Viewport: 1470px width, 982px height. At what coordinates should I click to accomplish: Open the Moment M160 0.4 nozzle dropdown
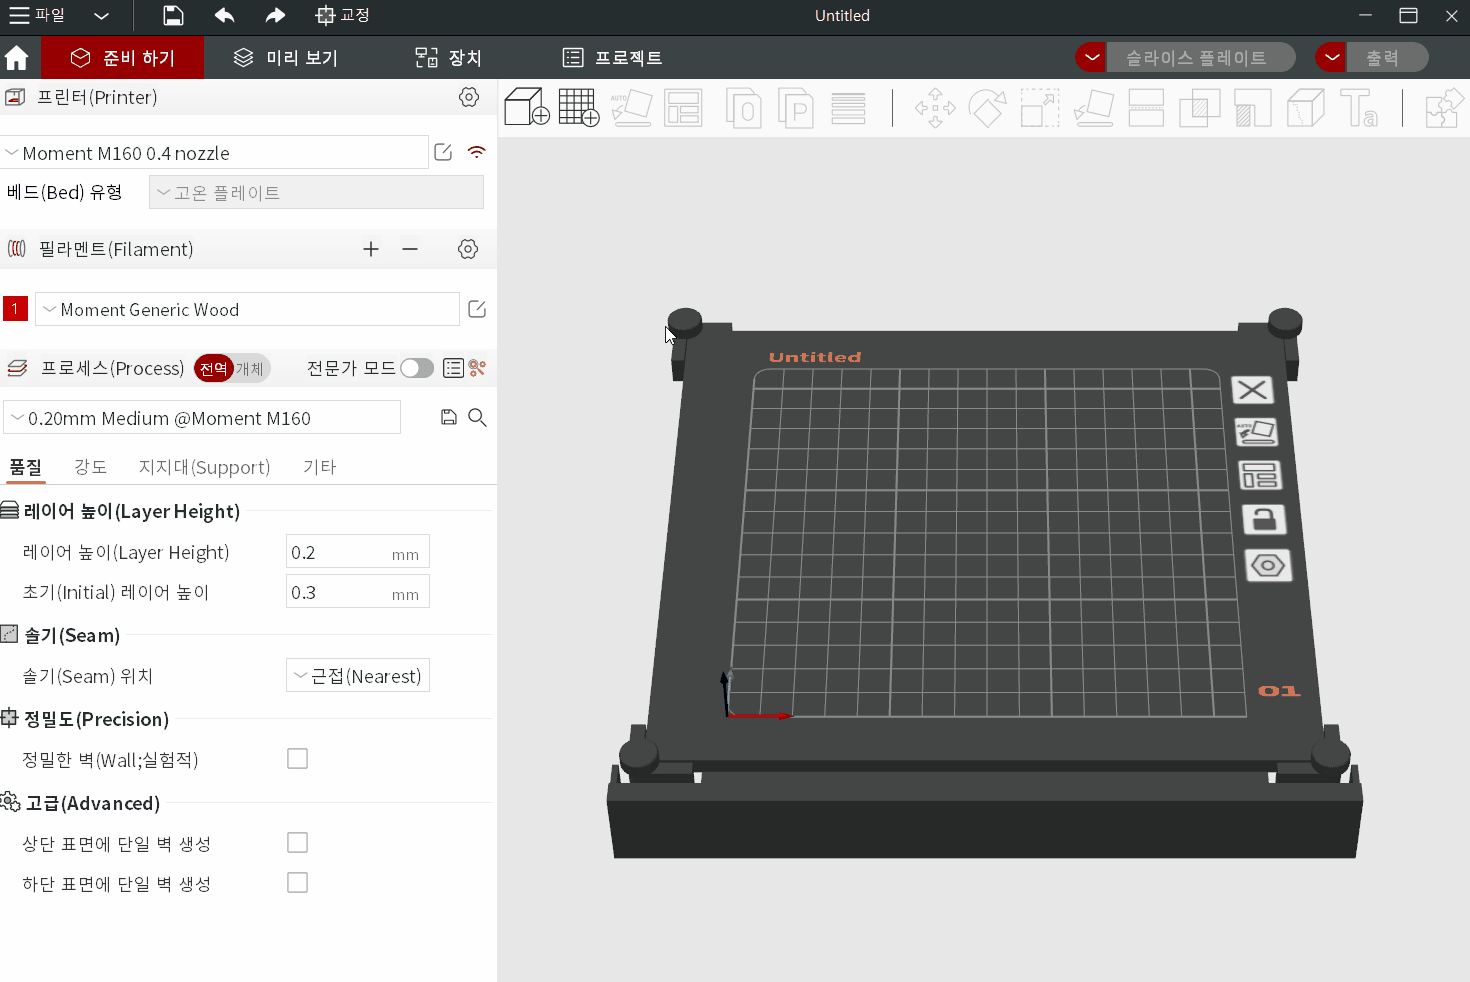click(214, 153)
